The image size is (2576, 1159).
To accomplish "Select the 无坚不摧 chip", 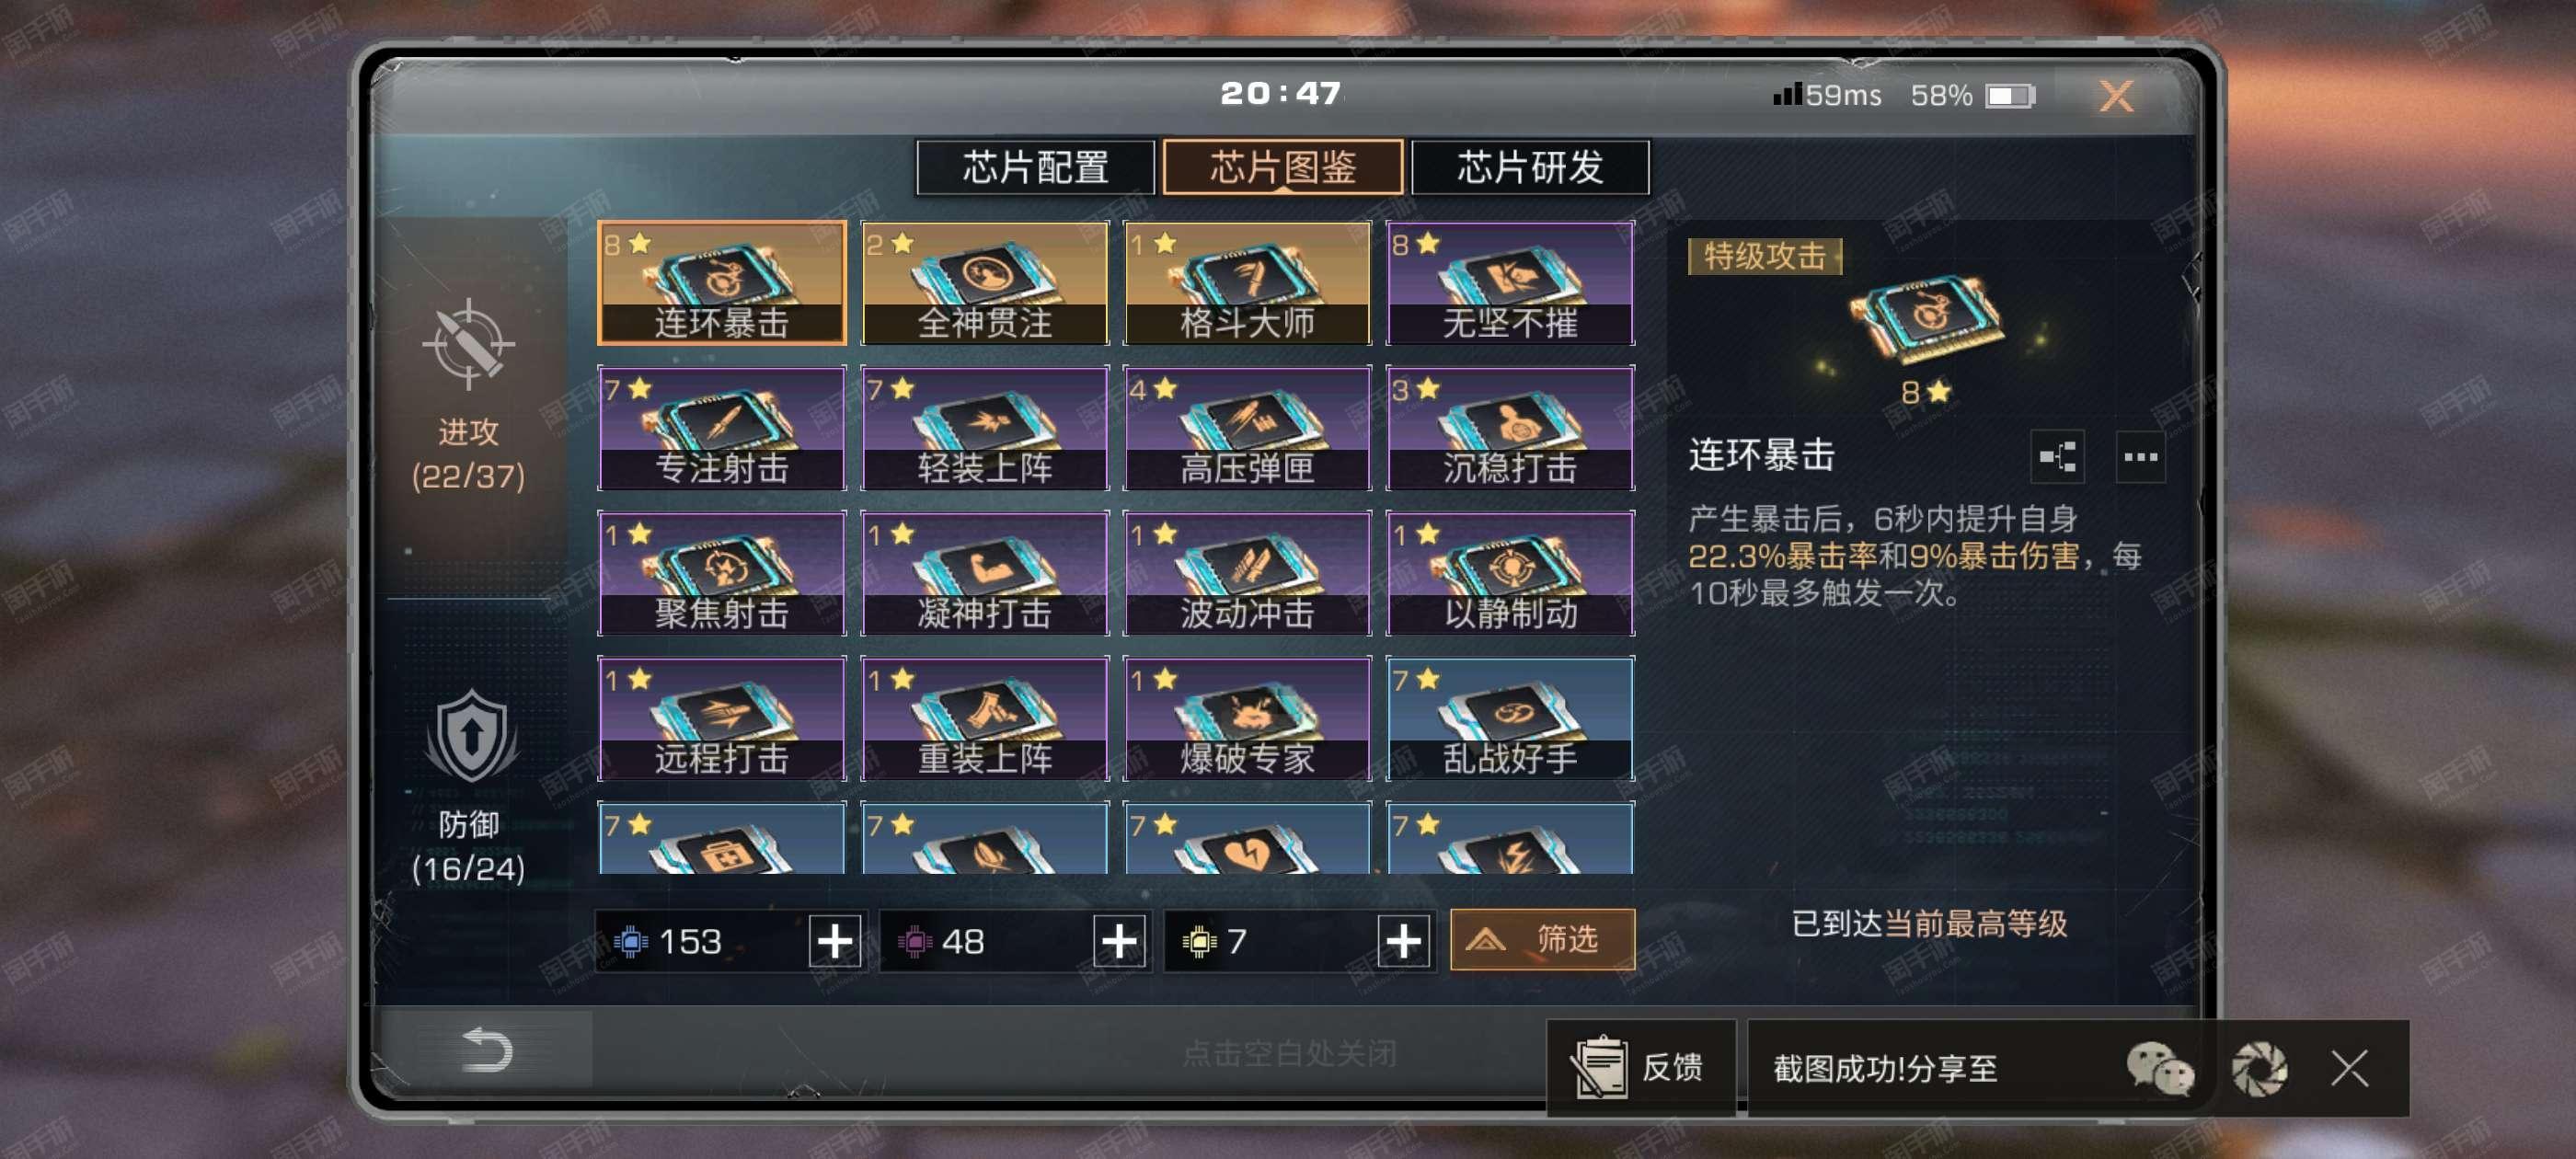I will [x=1510, y=283].
